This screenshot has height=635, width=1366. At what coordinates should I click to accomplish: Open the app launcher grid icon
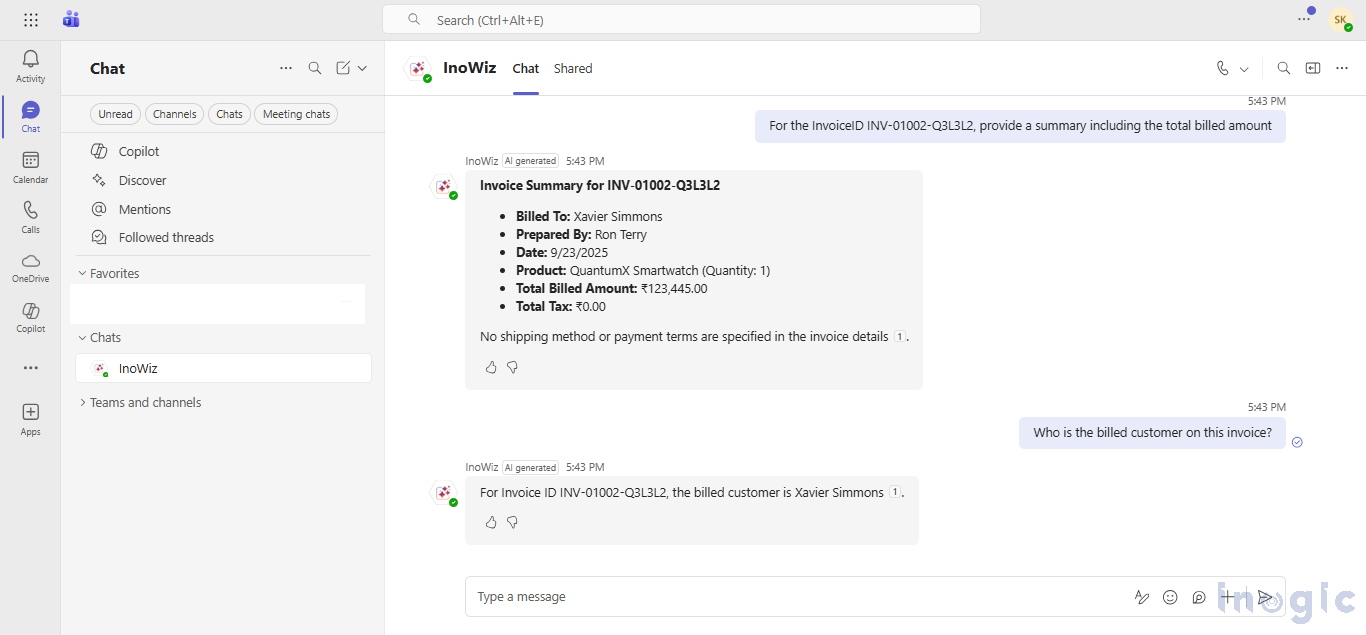click(x=31, y=20)
